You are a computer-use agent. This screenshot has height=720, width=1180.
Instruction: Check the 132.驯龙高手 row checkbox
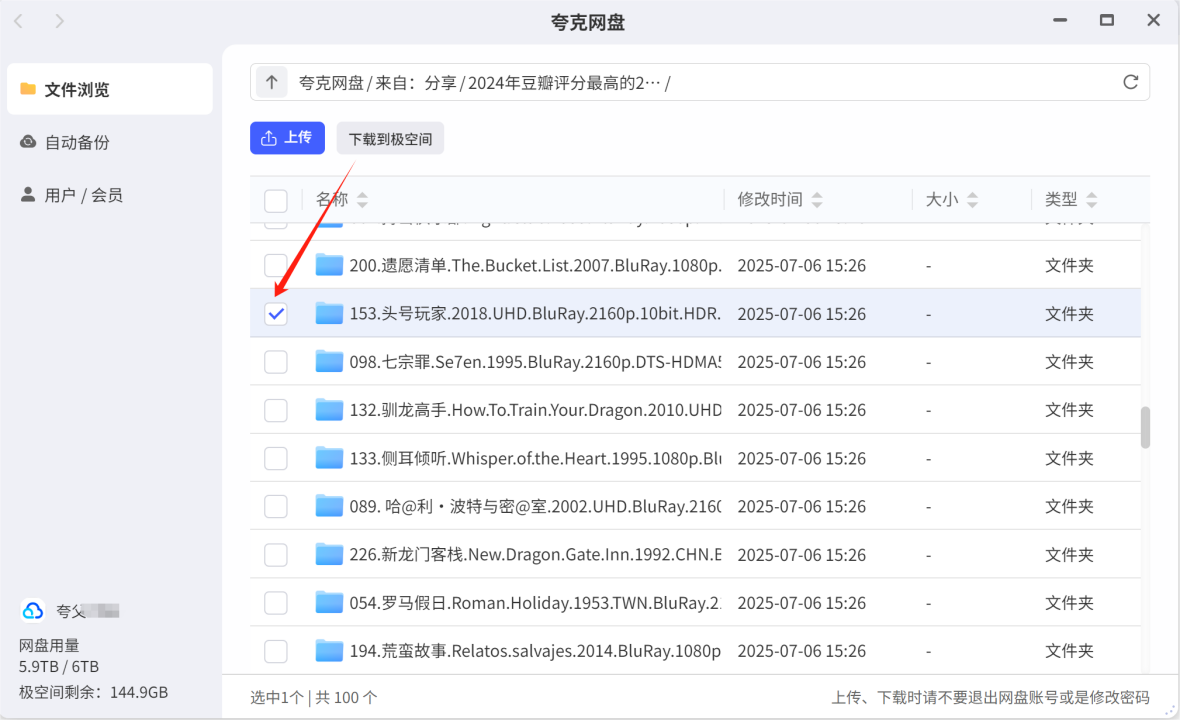pos(276,409)
